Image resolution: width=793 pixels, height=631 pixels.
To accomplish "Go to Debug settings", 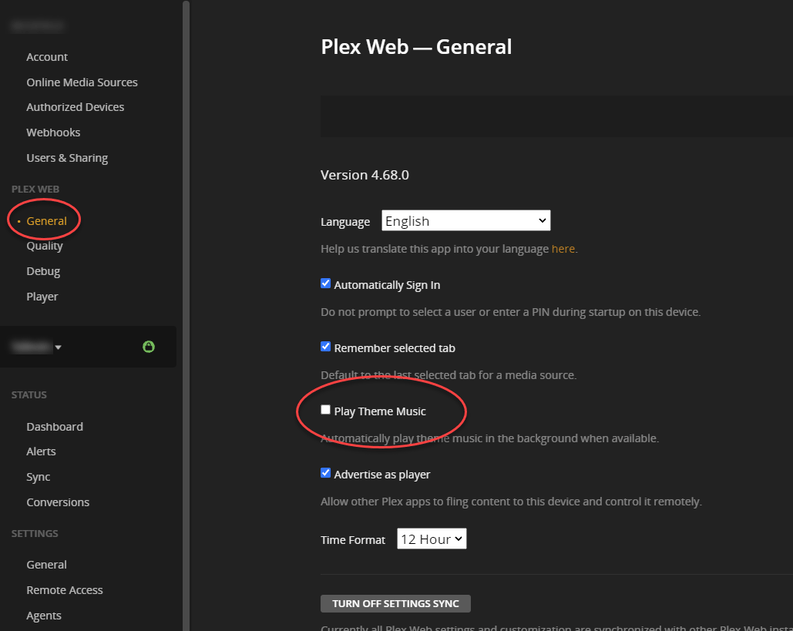I will 43,272.
